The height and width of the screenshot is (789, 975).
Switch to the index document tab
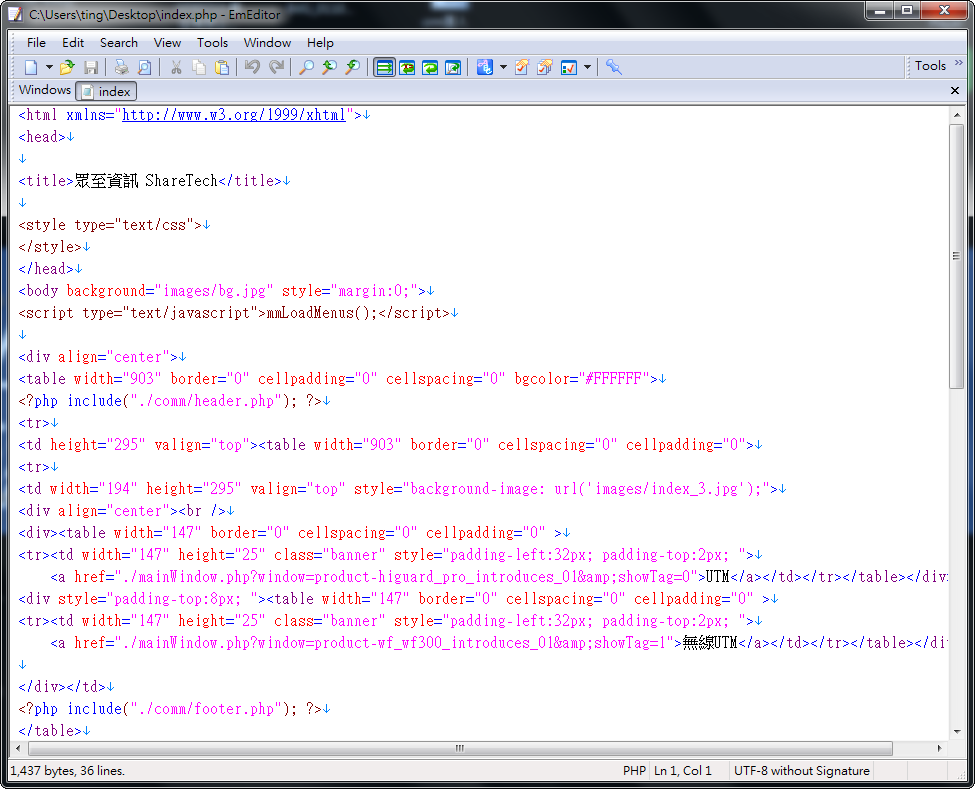(106, 91)
